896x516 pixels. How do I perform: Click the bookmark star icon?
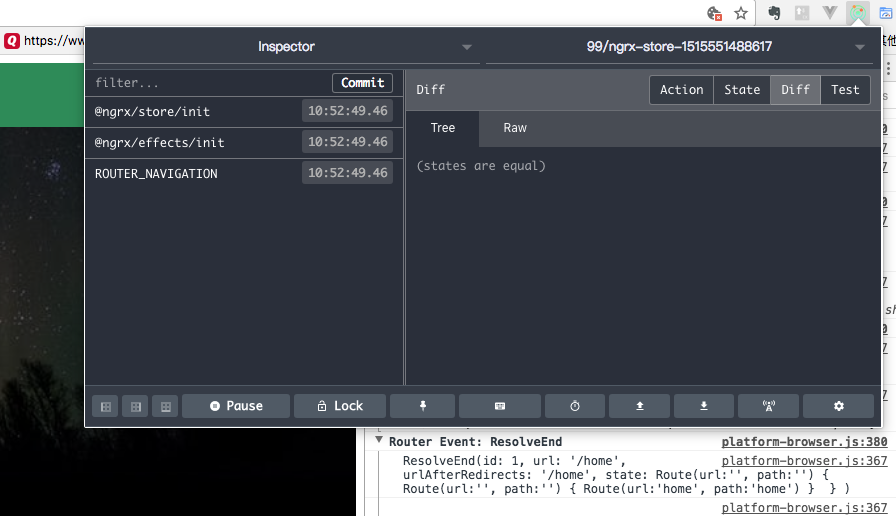(x=741, y=13)
